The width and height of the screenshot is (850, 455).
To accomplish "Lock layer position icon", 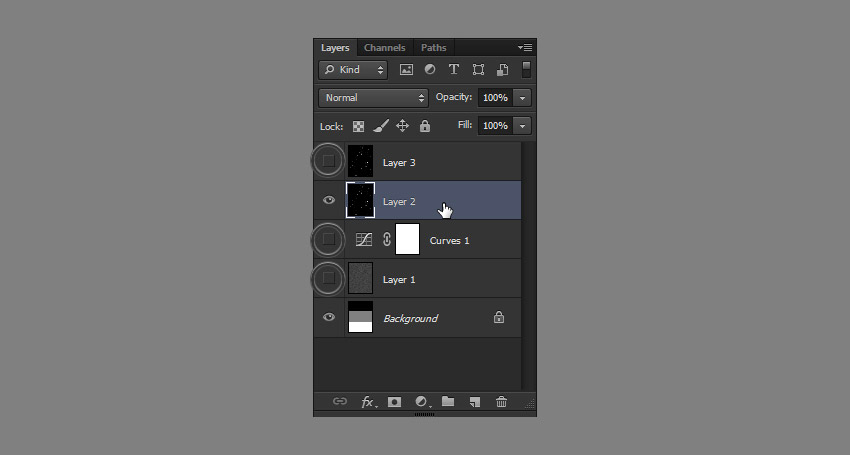I will click(402, 126).
